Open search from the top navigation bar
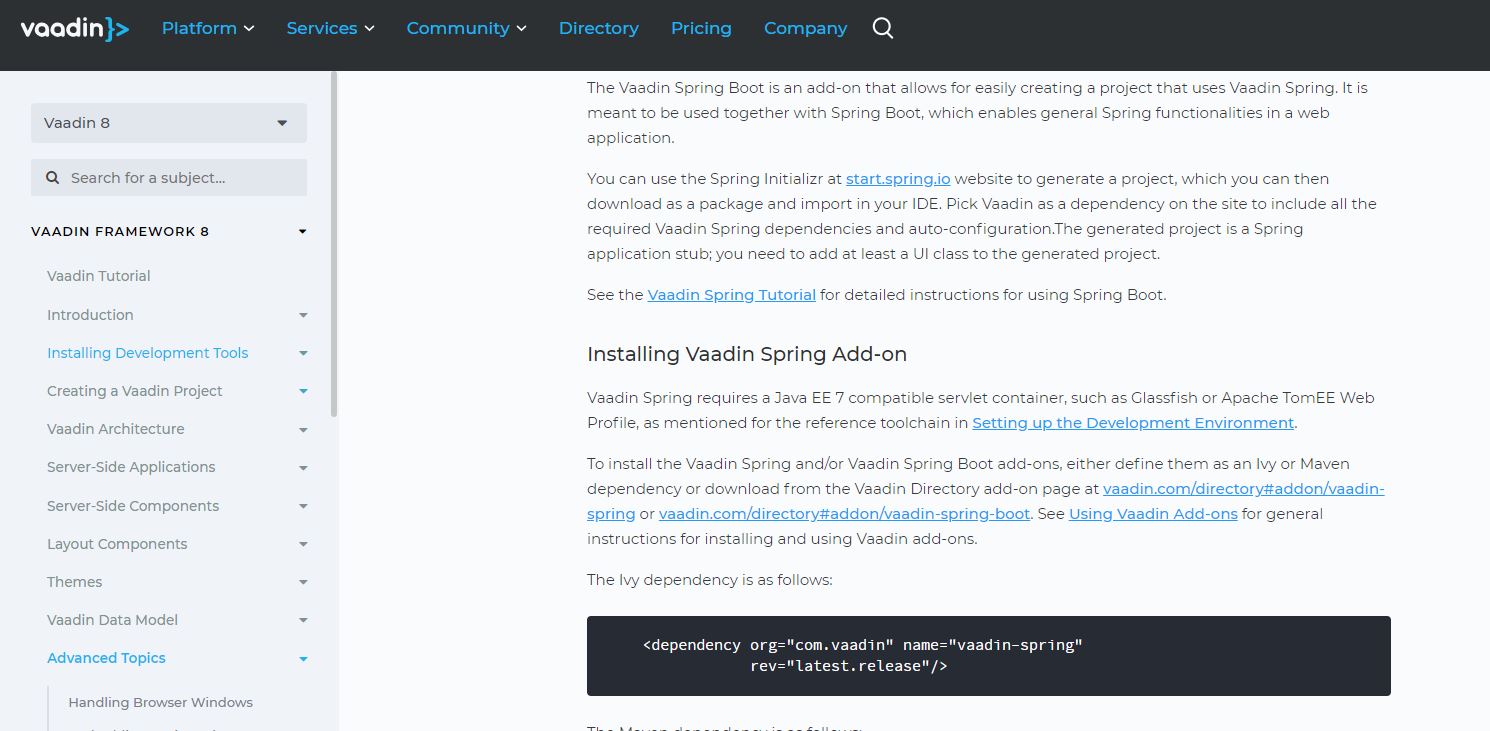 coord(882,28)
